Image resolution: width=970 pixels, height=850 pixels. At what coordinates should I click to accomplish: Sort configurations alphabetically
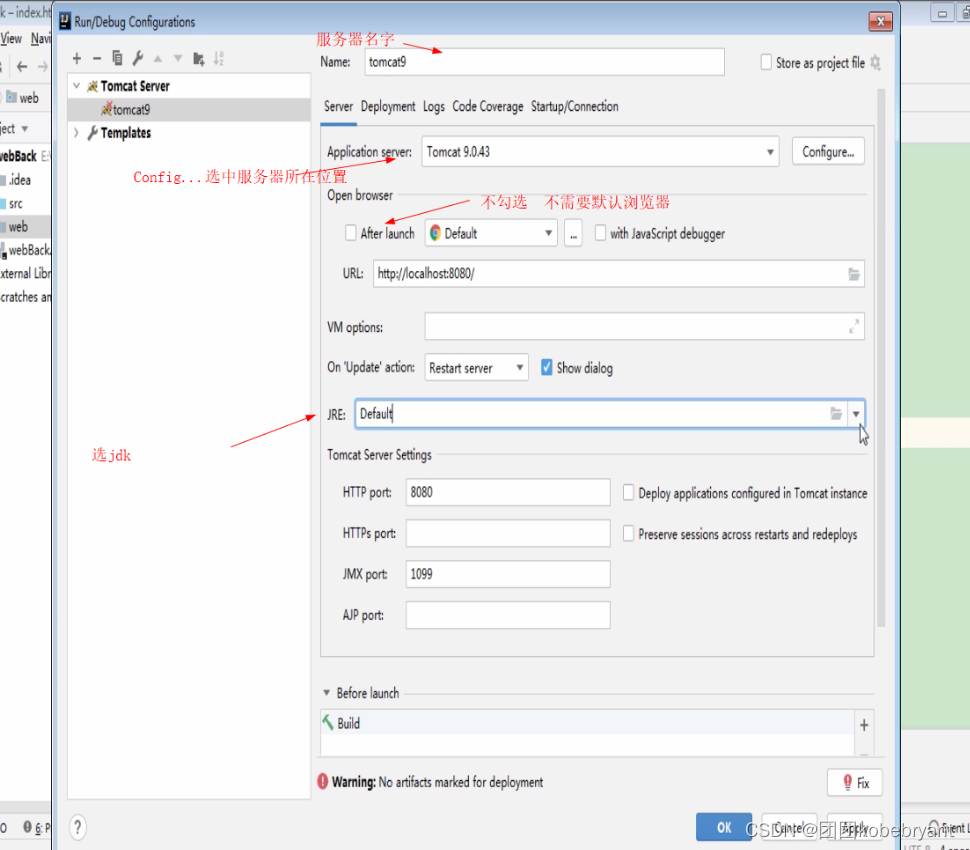219,59
